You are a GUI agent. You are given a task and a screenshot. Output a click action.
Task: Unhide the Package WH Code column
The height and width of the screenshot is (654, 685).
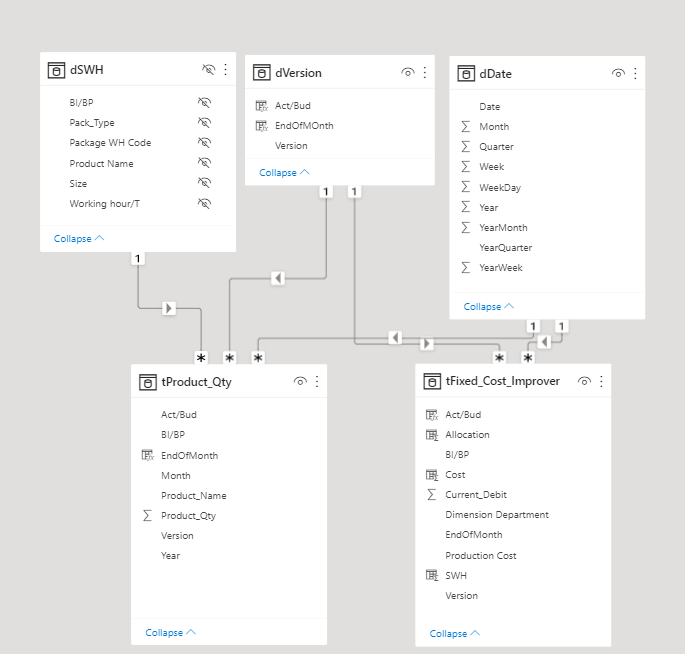(204, 143)
